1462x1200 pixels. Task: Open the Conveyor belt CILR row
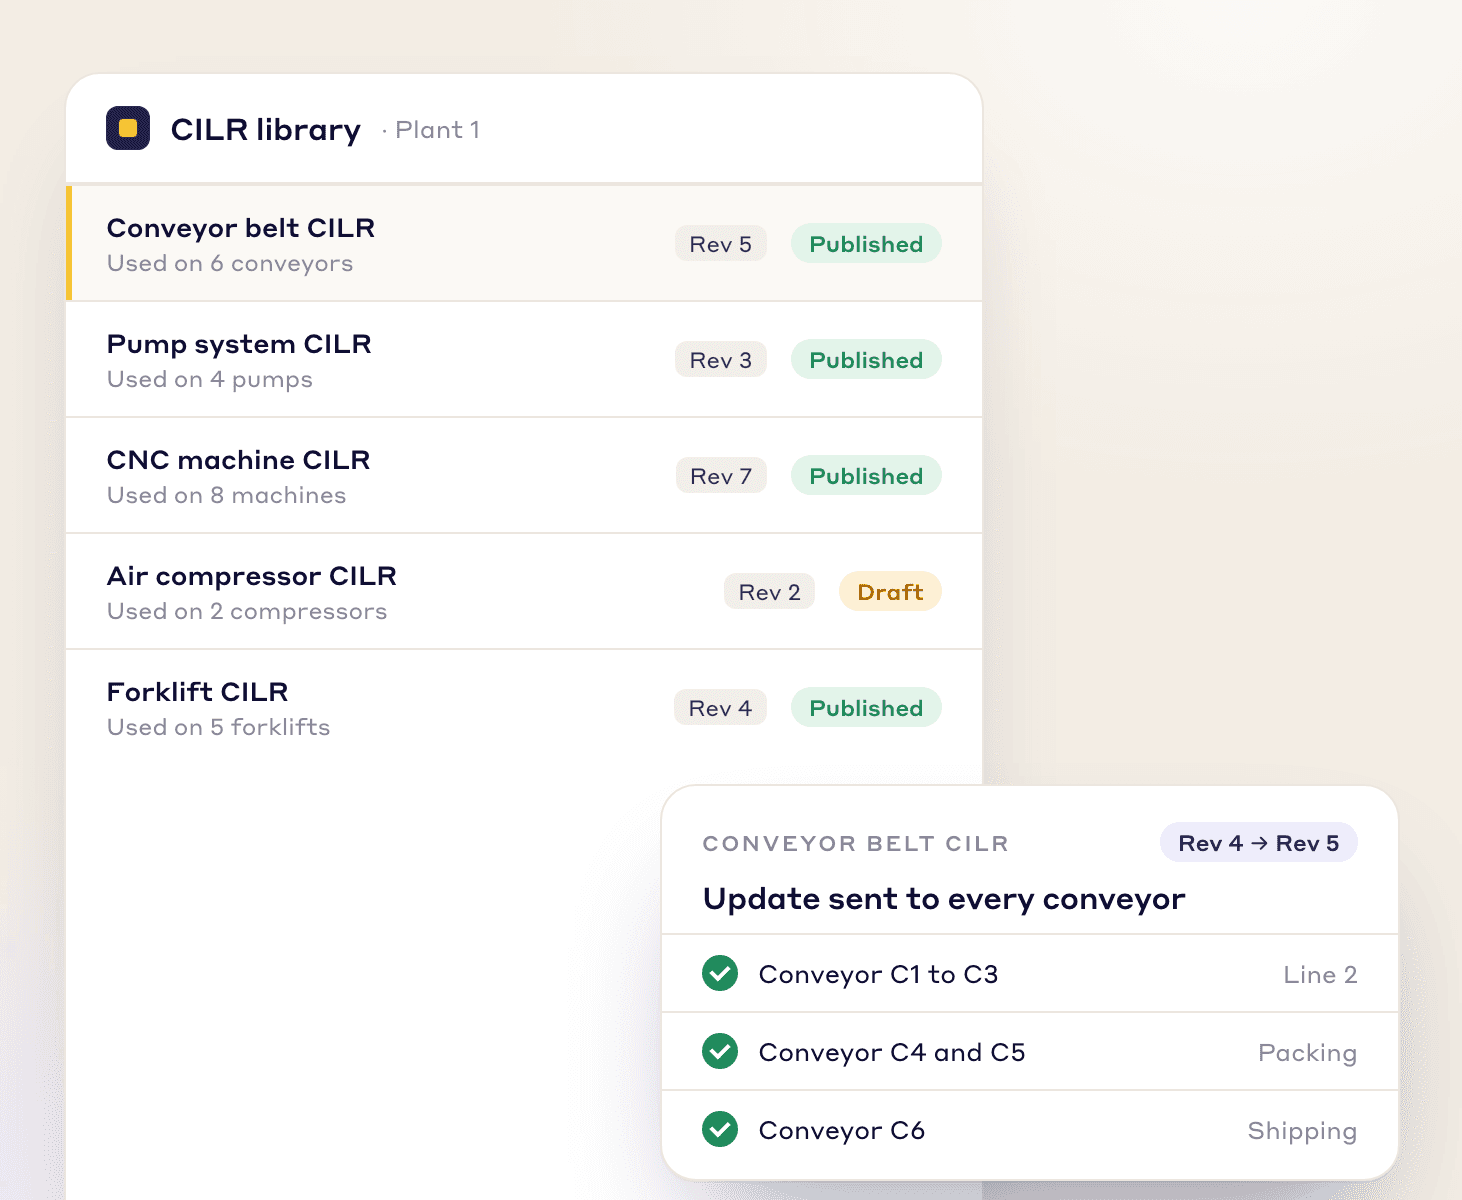tap(524, 243)
